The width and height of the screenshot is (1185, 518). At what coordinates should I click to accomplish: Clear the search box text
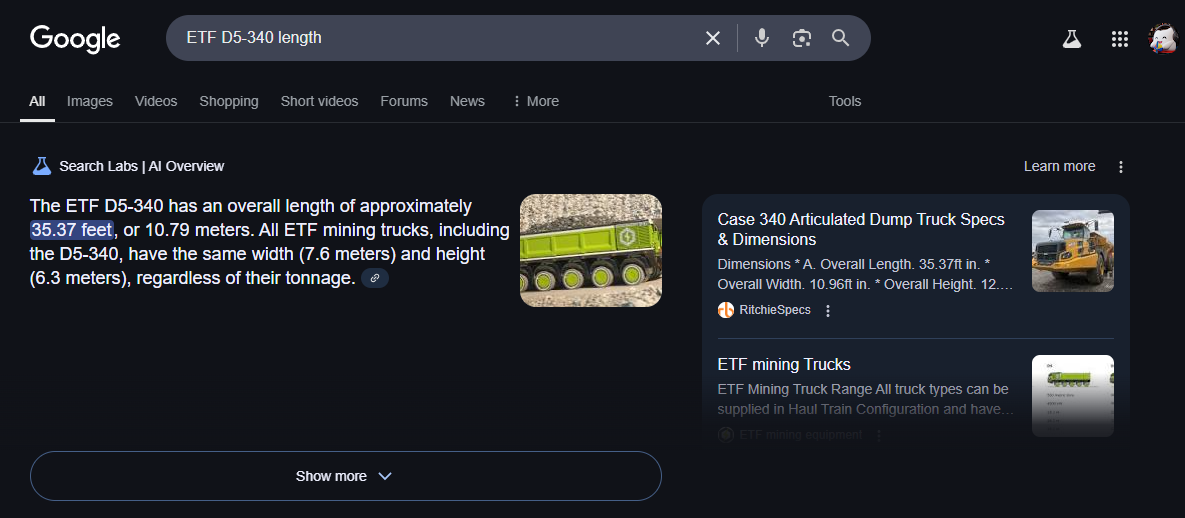pos(713,38)
